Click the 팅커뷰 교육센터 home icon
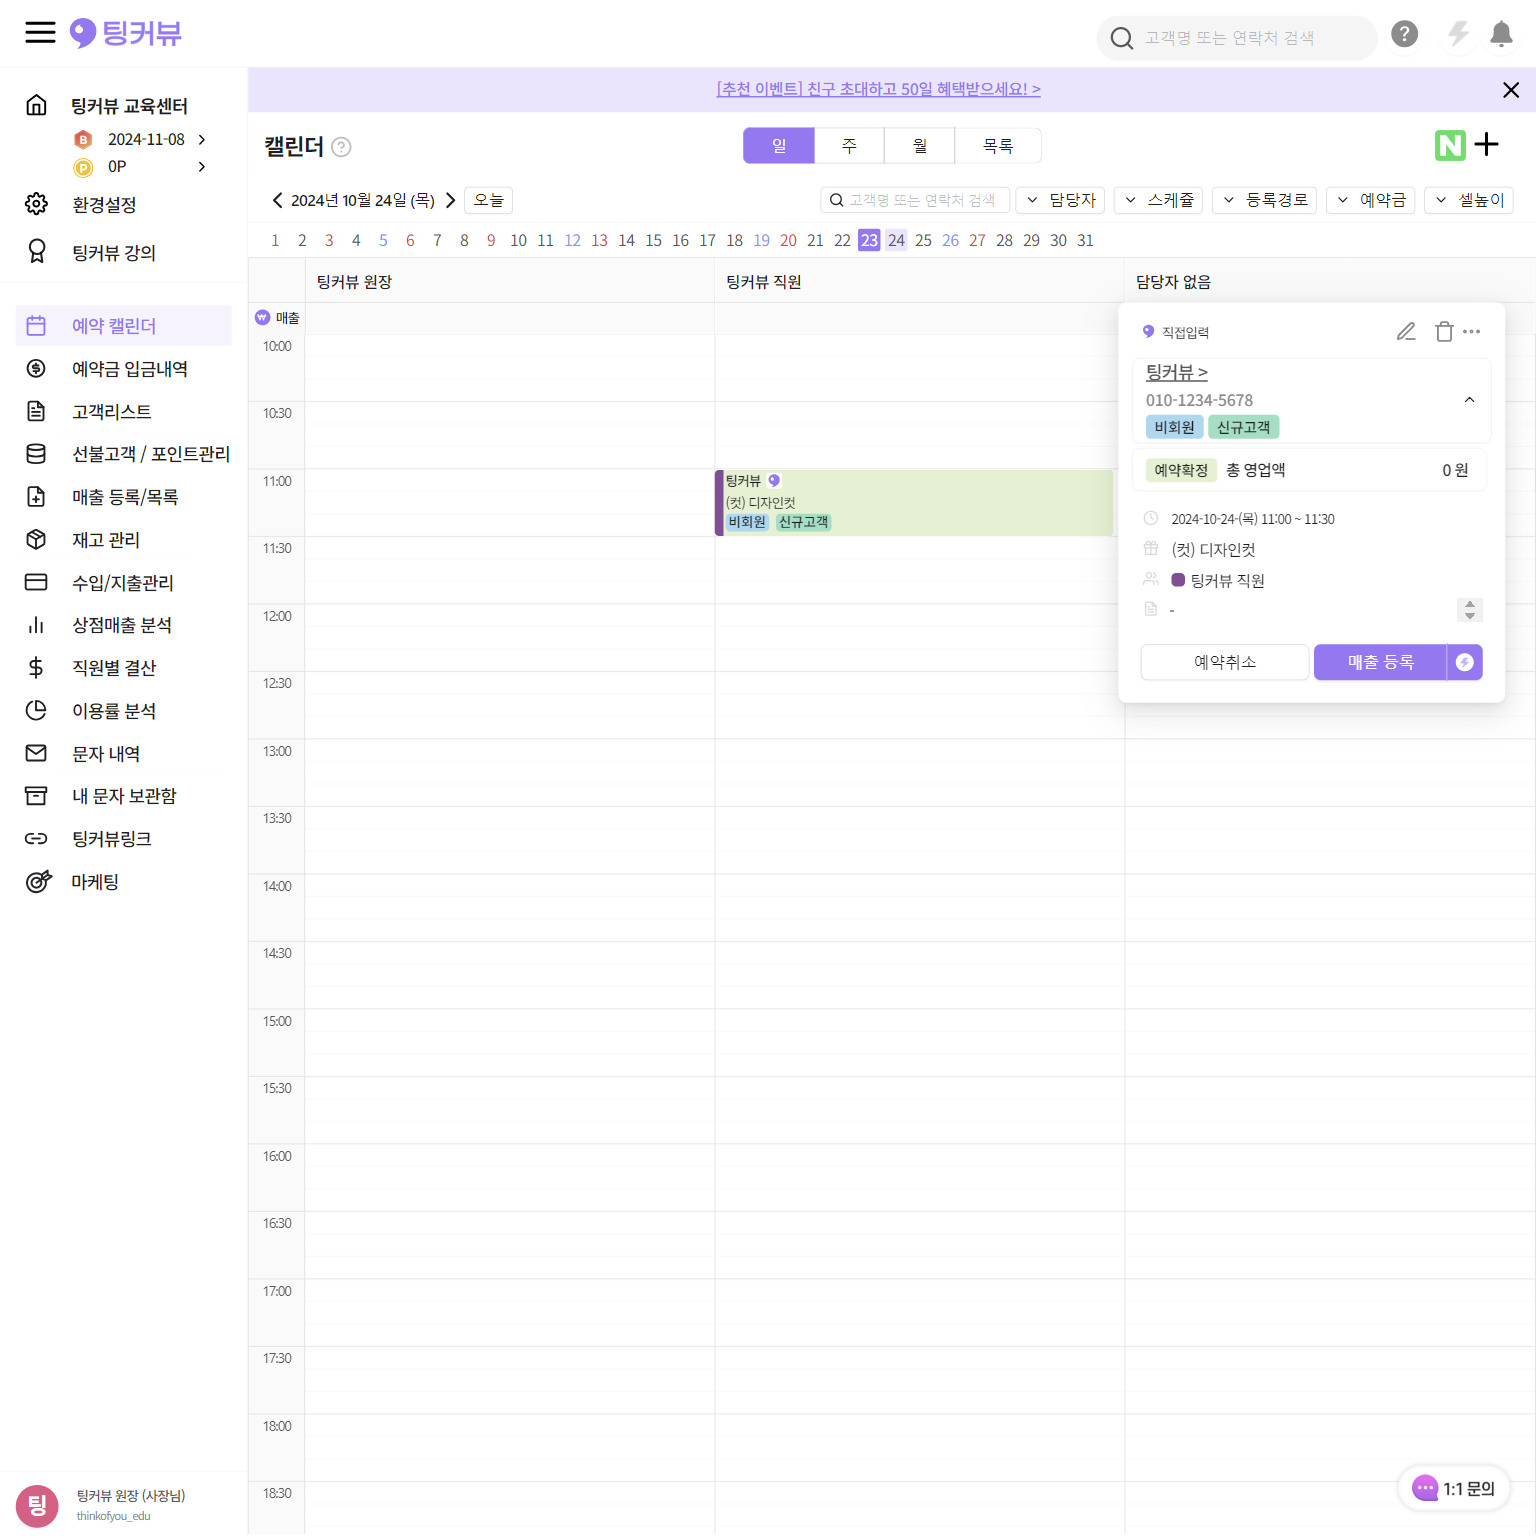 tap(36, 105)
